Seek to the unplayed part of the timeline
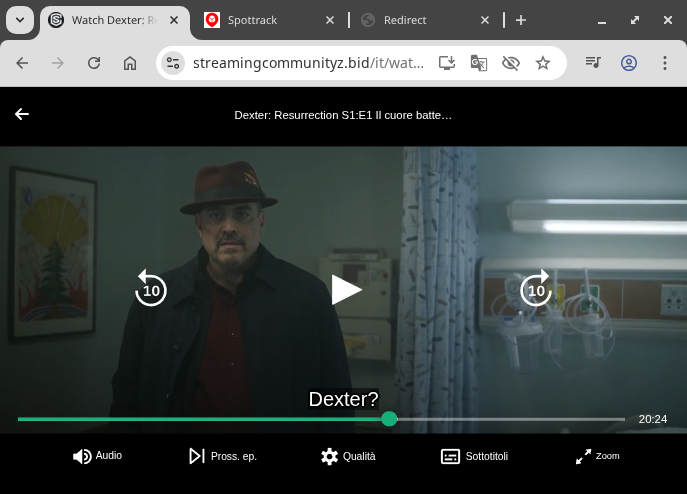687x494 pixels. (511, 419)
